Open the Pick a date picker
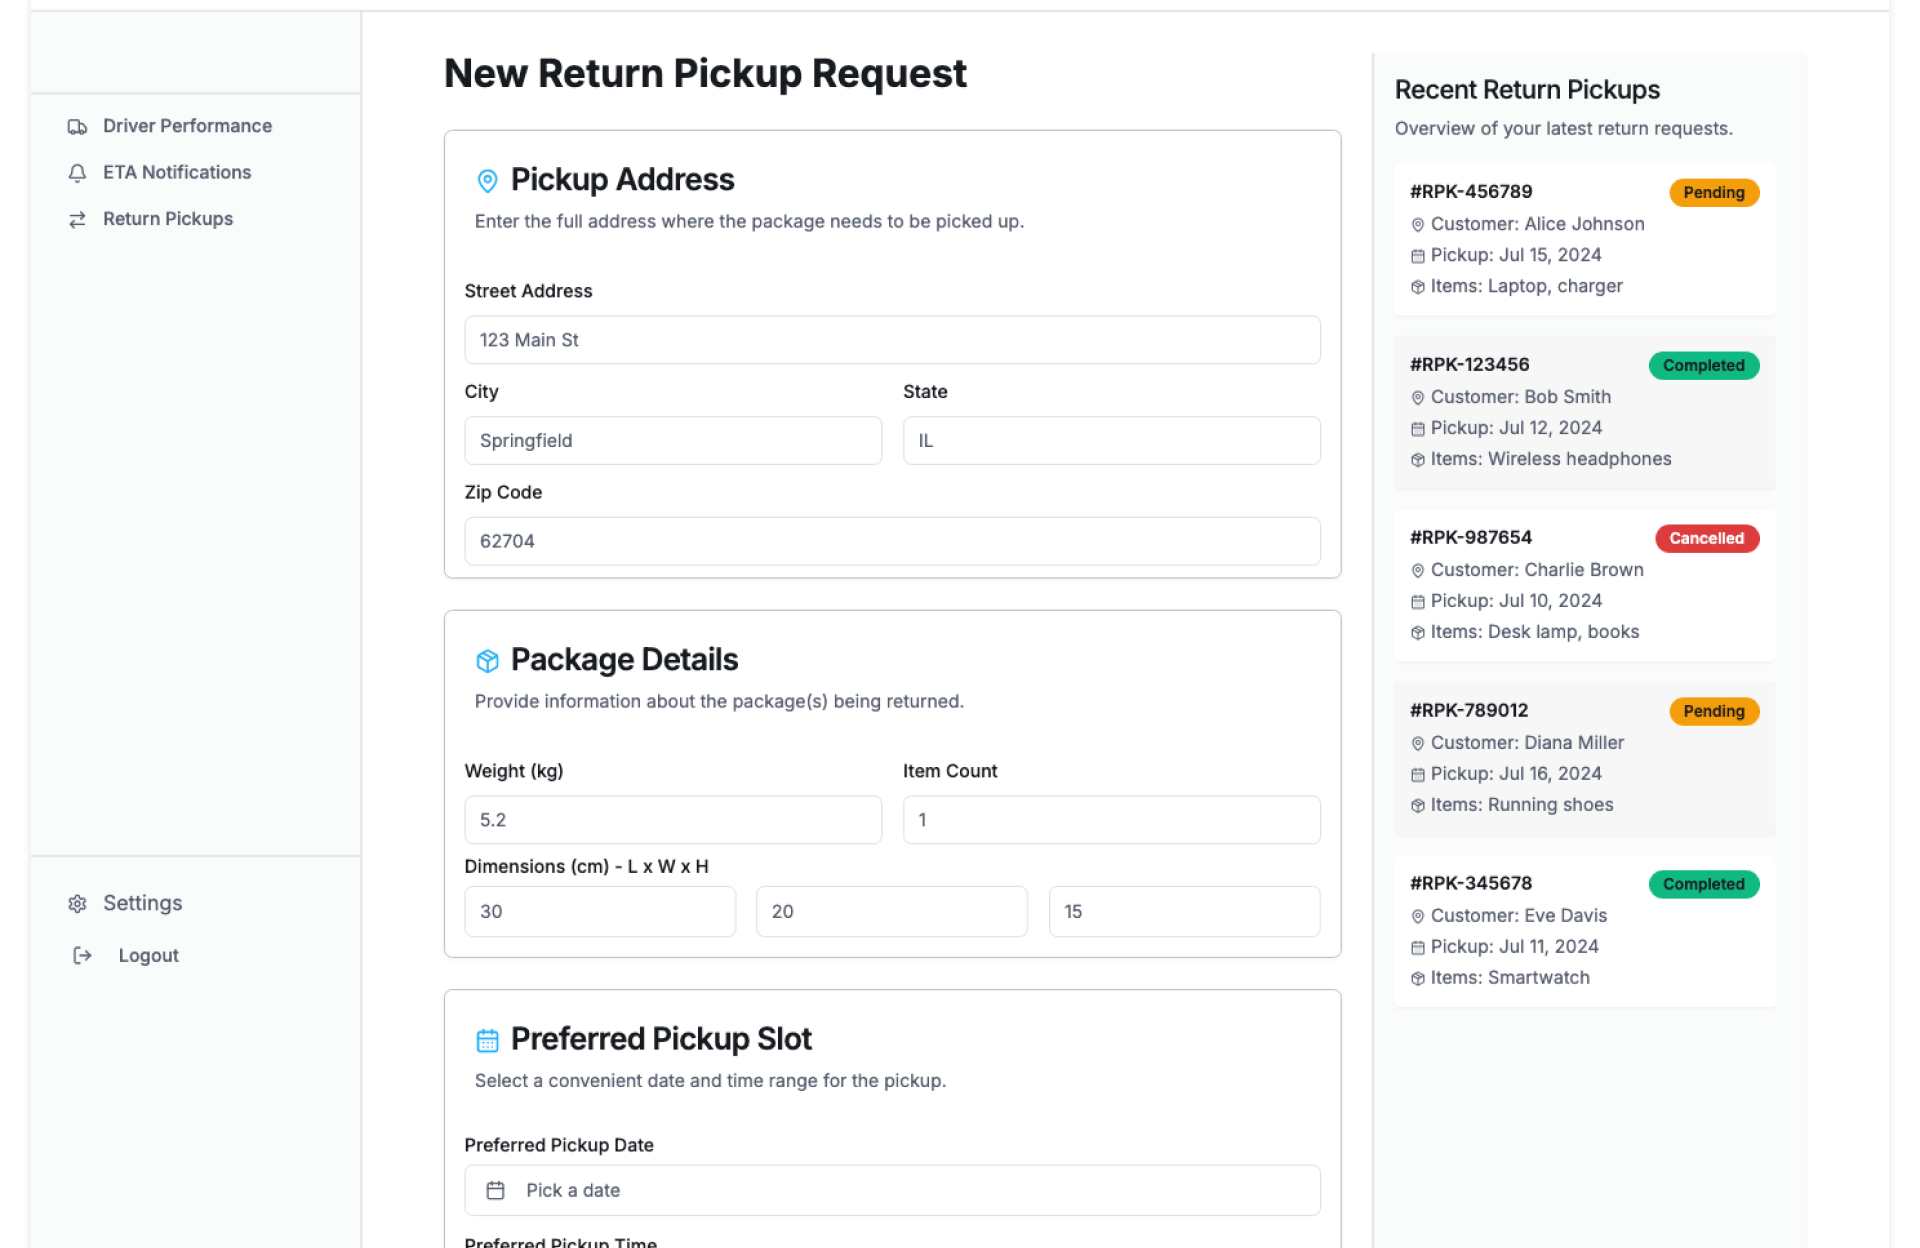This screenshot has height=1248, width=1920. 891,1190
